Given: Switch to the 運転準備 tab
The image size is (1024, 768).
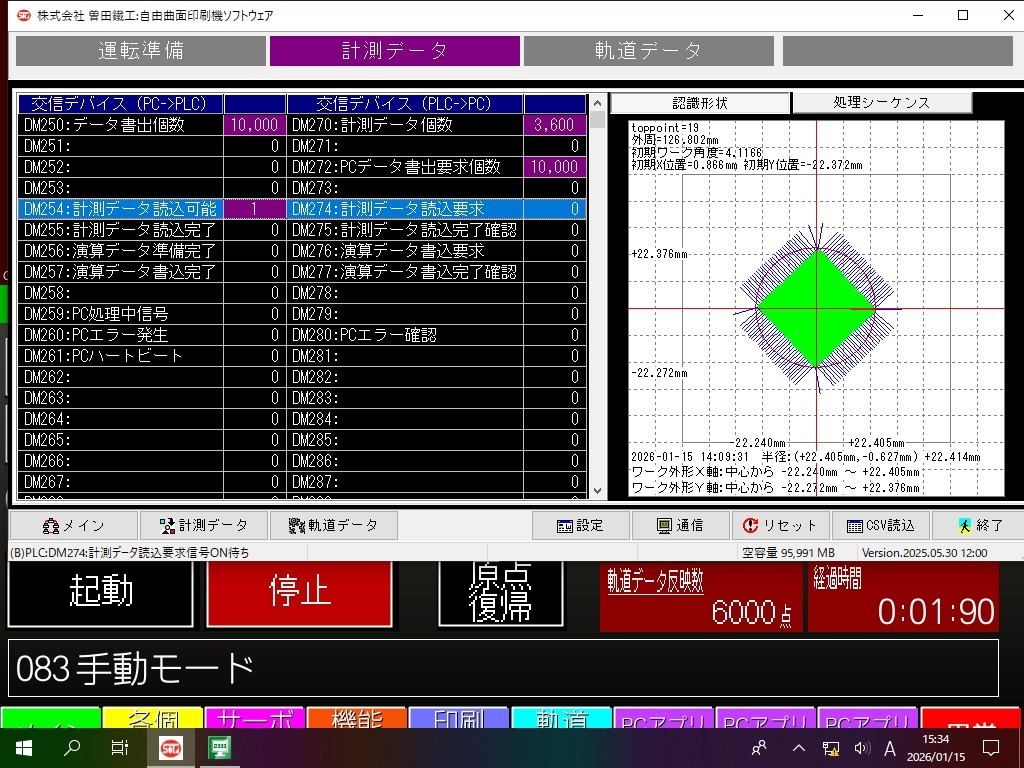Looking at the screenshot, I should (x=141, y=50).
